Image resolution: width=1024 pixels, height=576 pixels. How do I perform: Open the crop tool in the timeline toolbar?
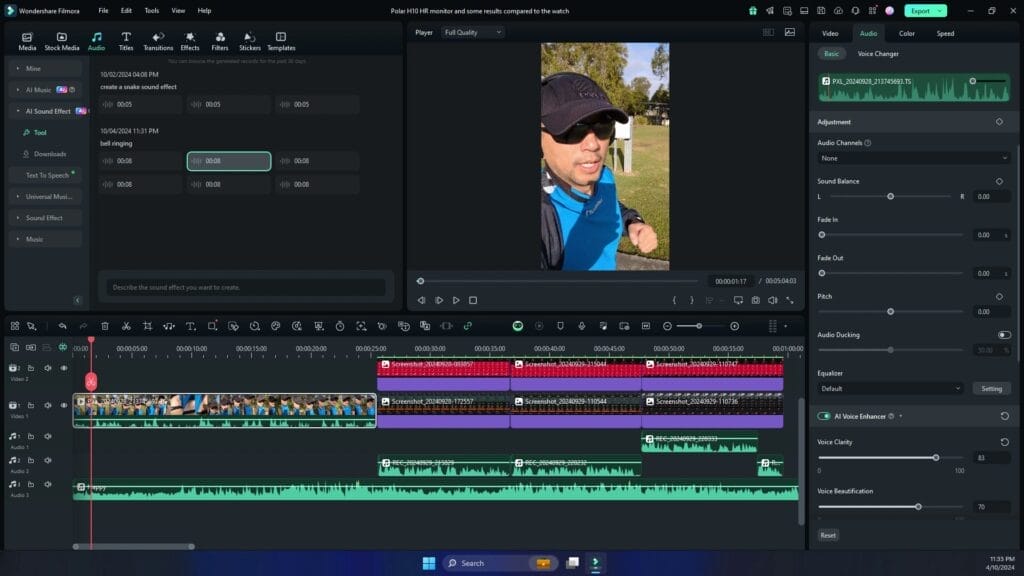point(146,326)
